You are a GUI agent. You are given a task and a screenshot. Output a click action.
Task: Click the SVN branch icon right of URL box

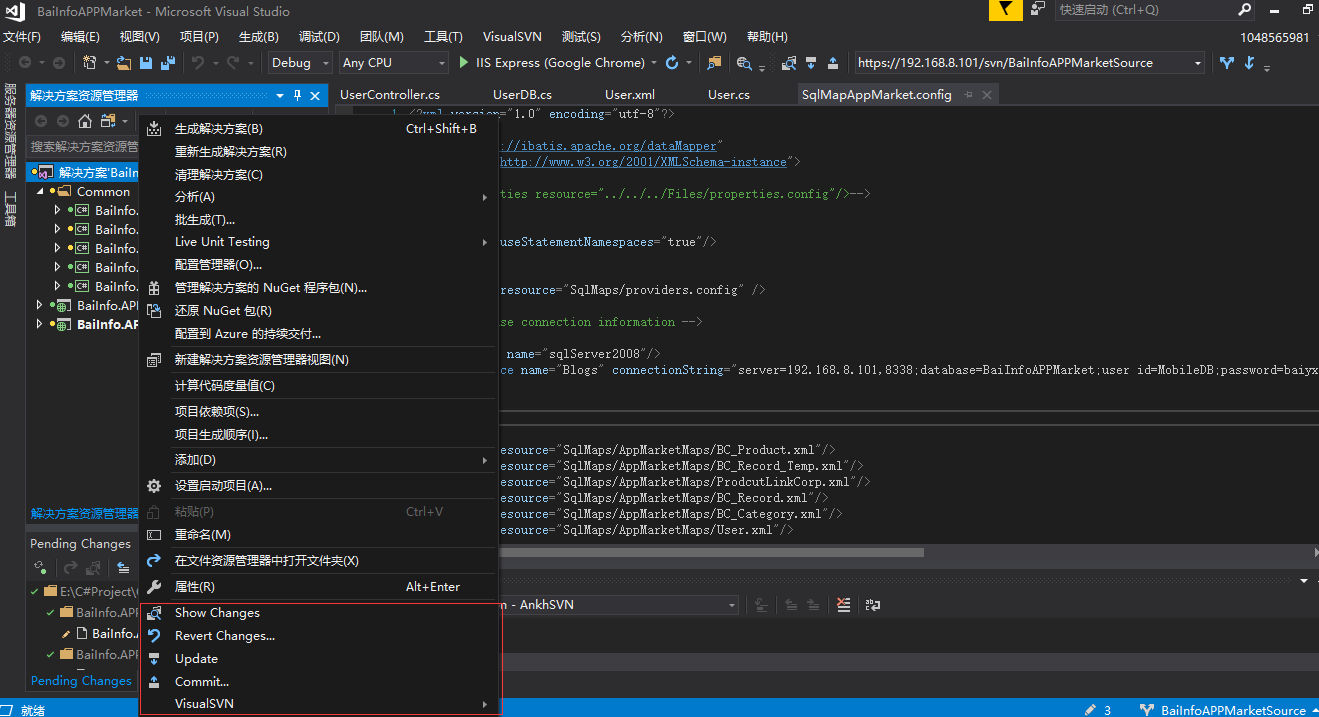[x=1227, y=63]
